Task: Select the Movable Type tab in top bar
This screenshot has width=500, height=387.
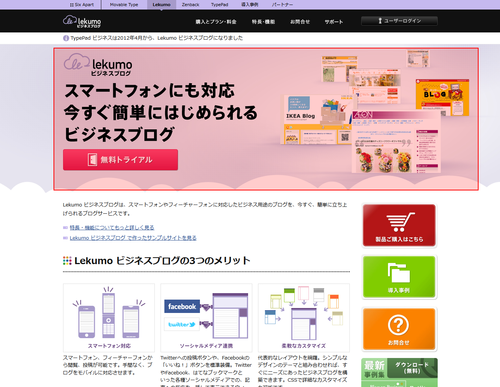Action: [124, 5]
